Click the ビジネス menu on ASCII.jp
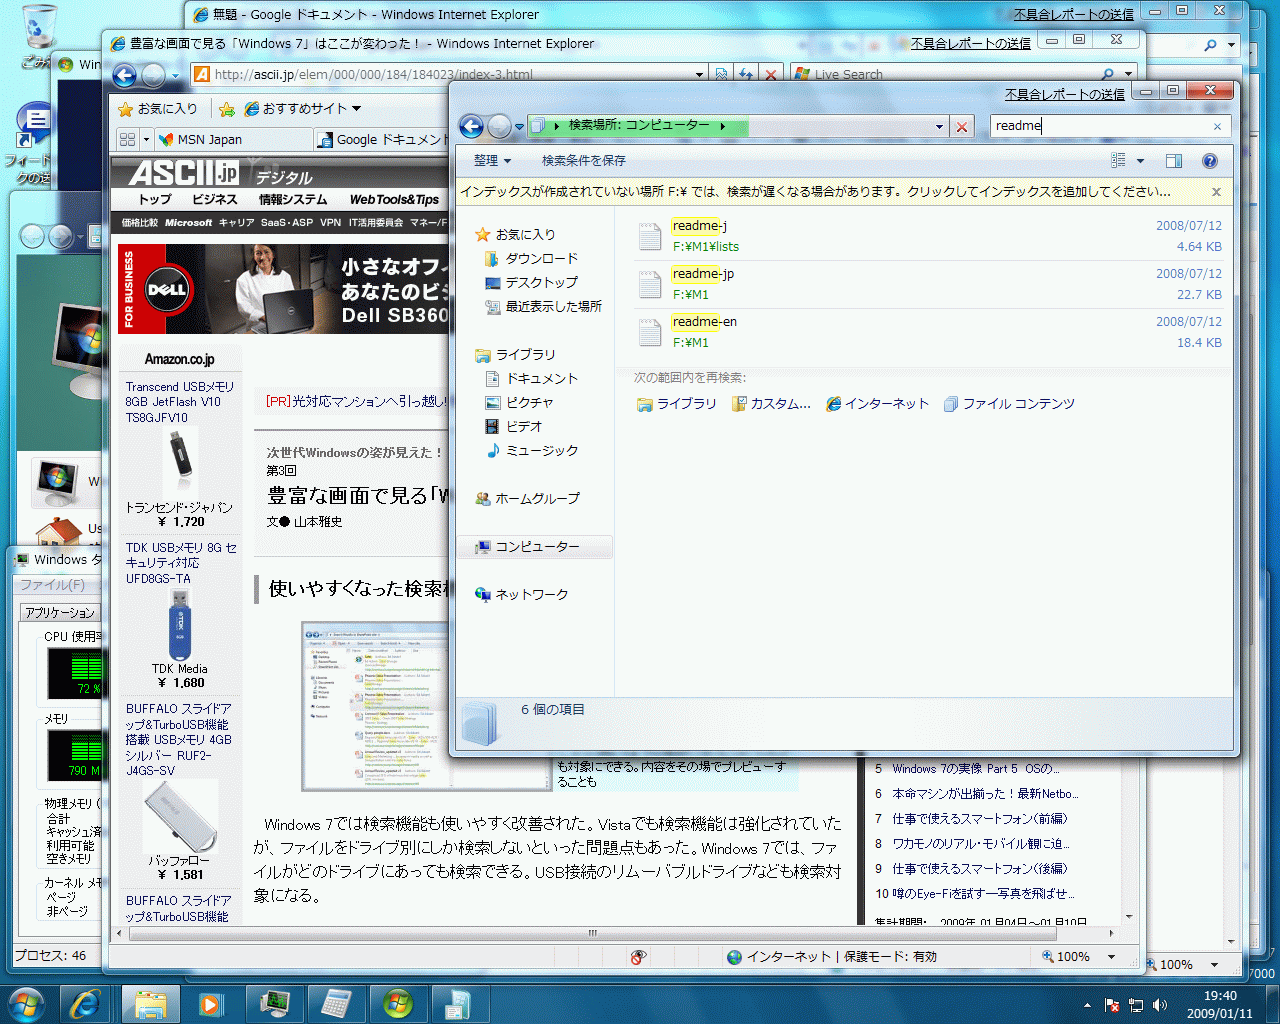 215,200
